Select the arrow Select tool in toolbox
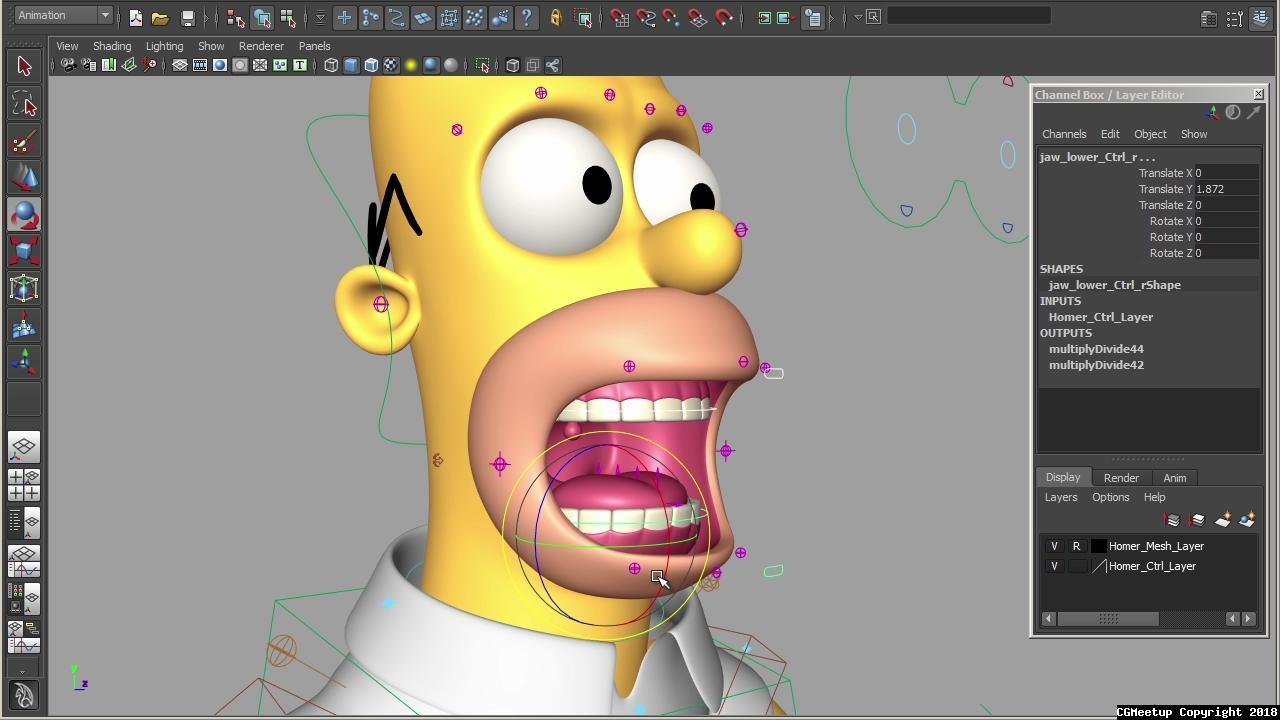Image resolution: width=1280 pixels, height=720 pixels. [24, 66]
